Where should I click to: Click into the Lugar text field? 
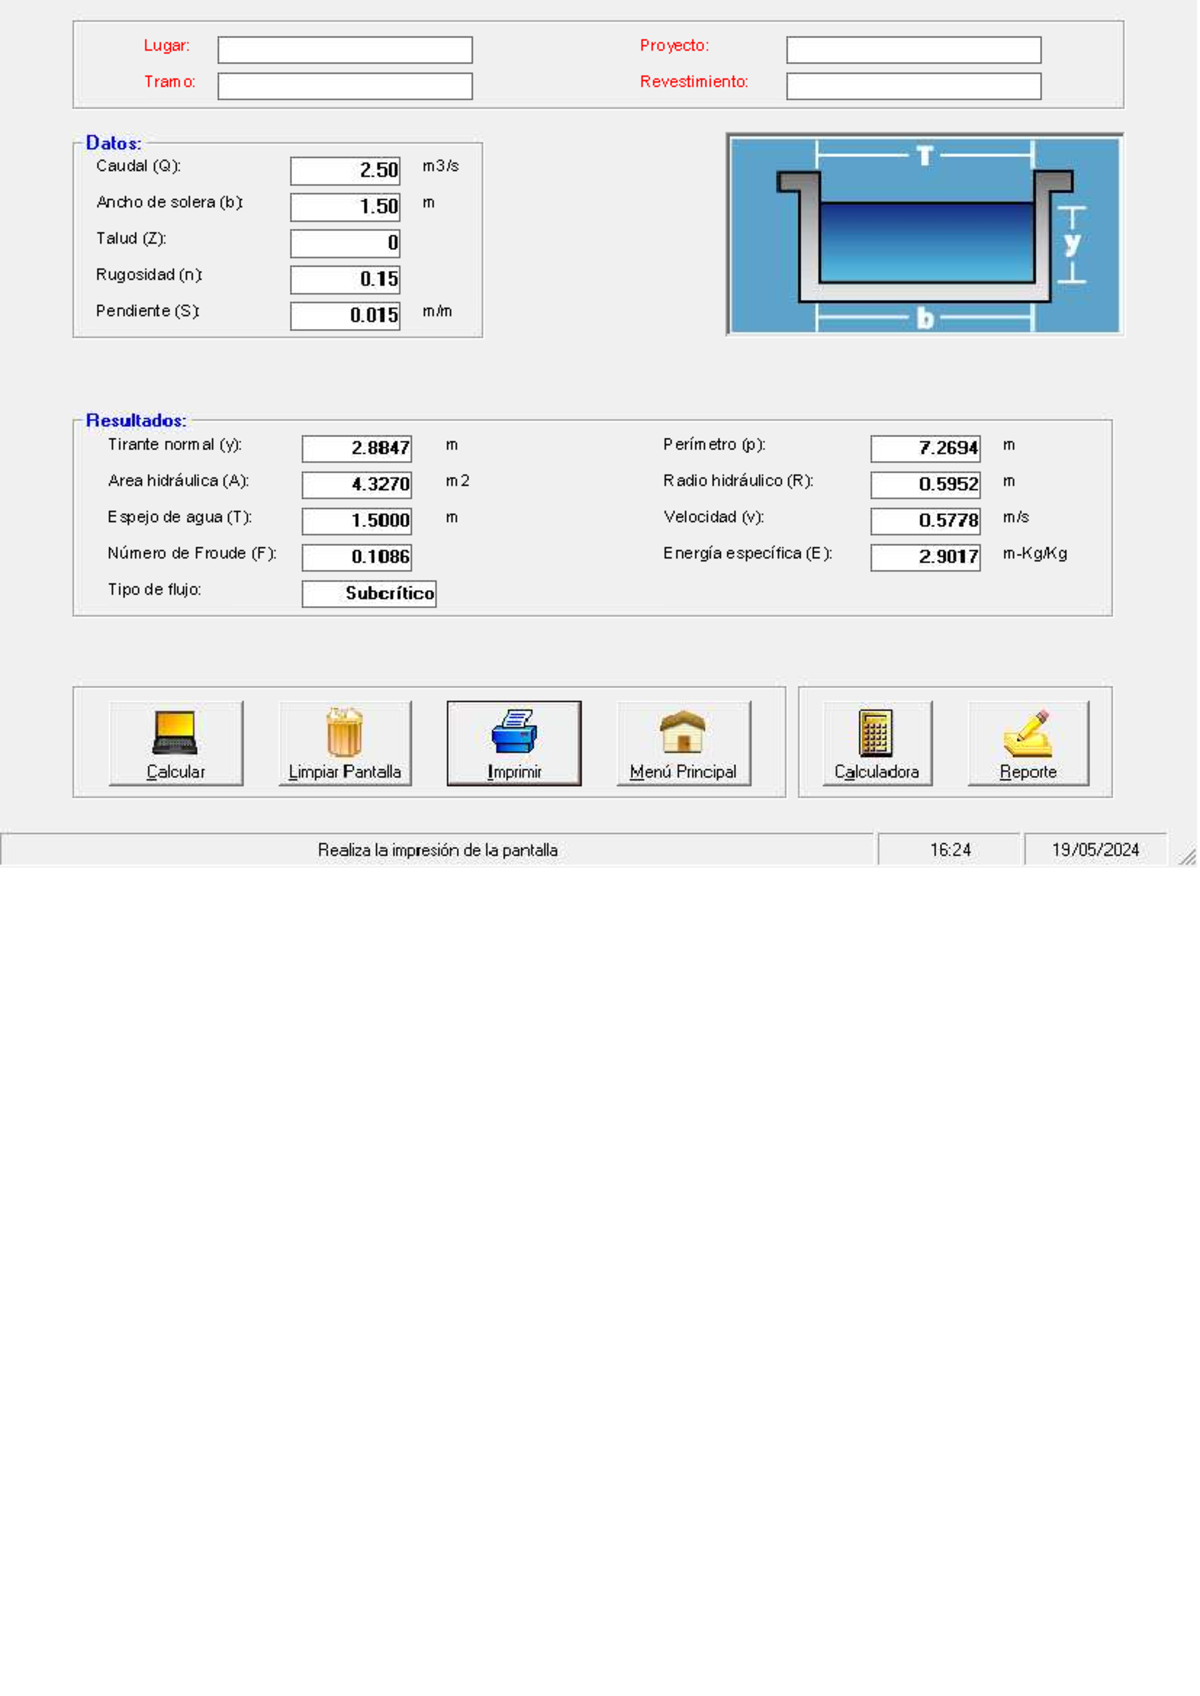(345, 50)
